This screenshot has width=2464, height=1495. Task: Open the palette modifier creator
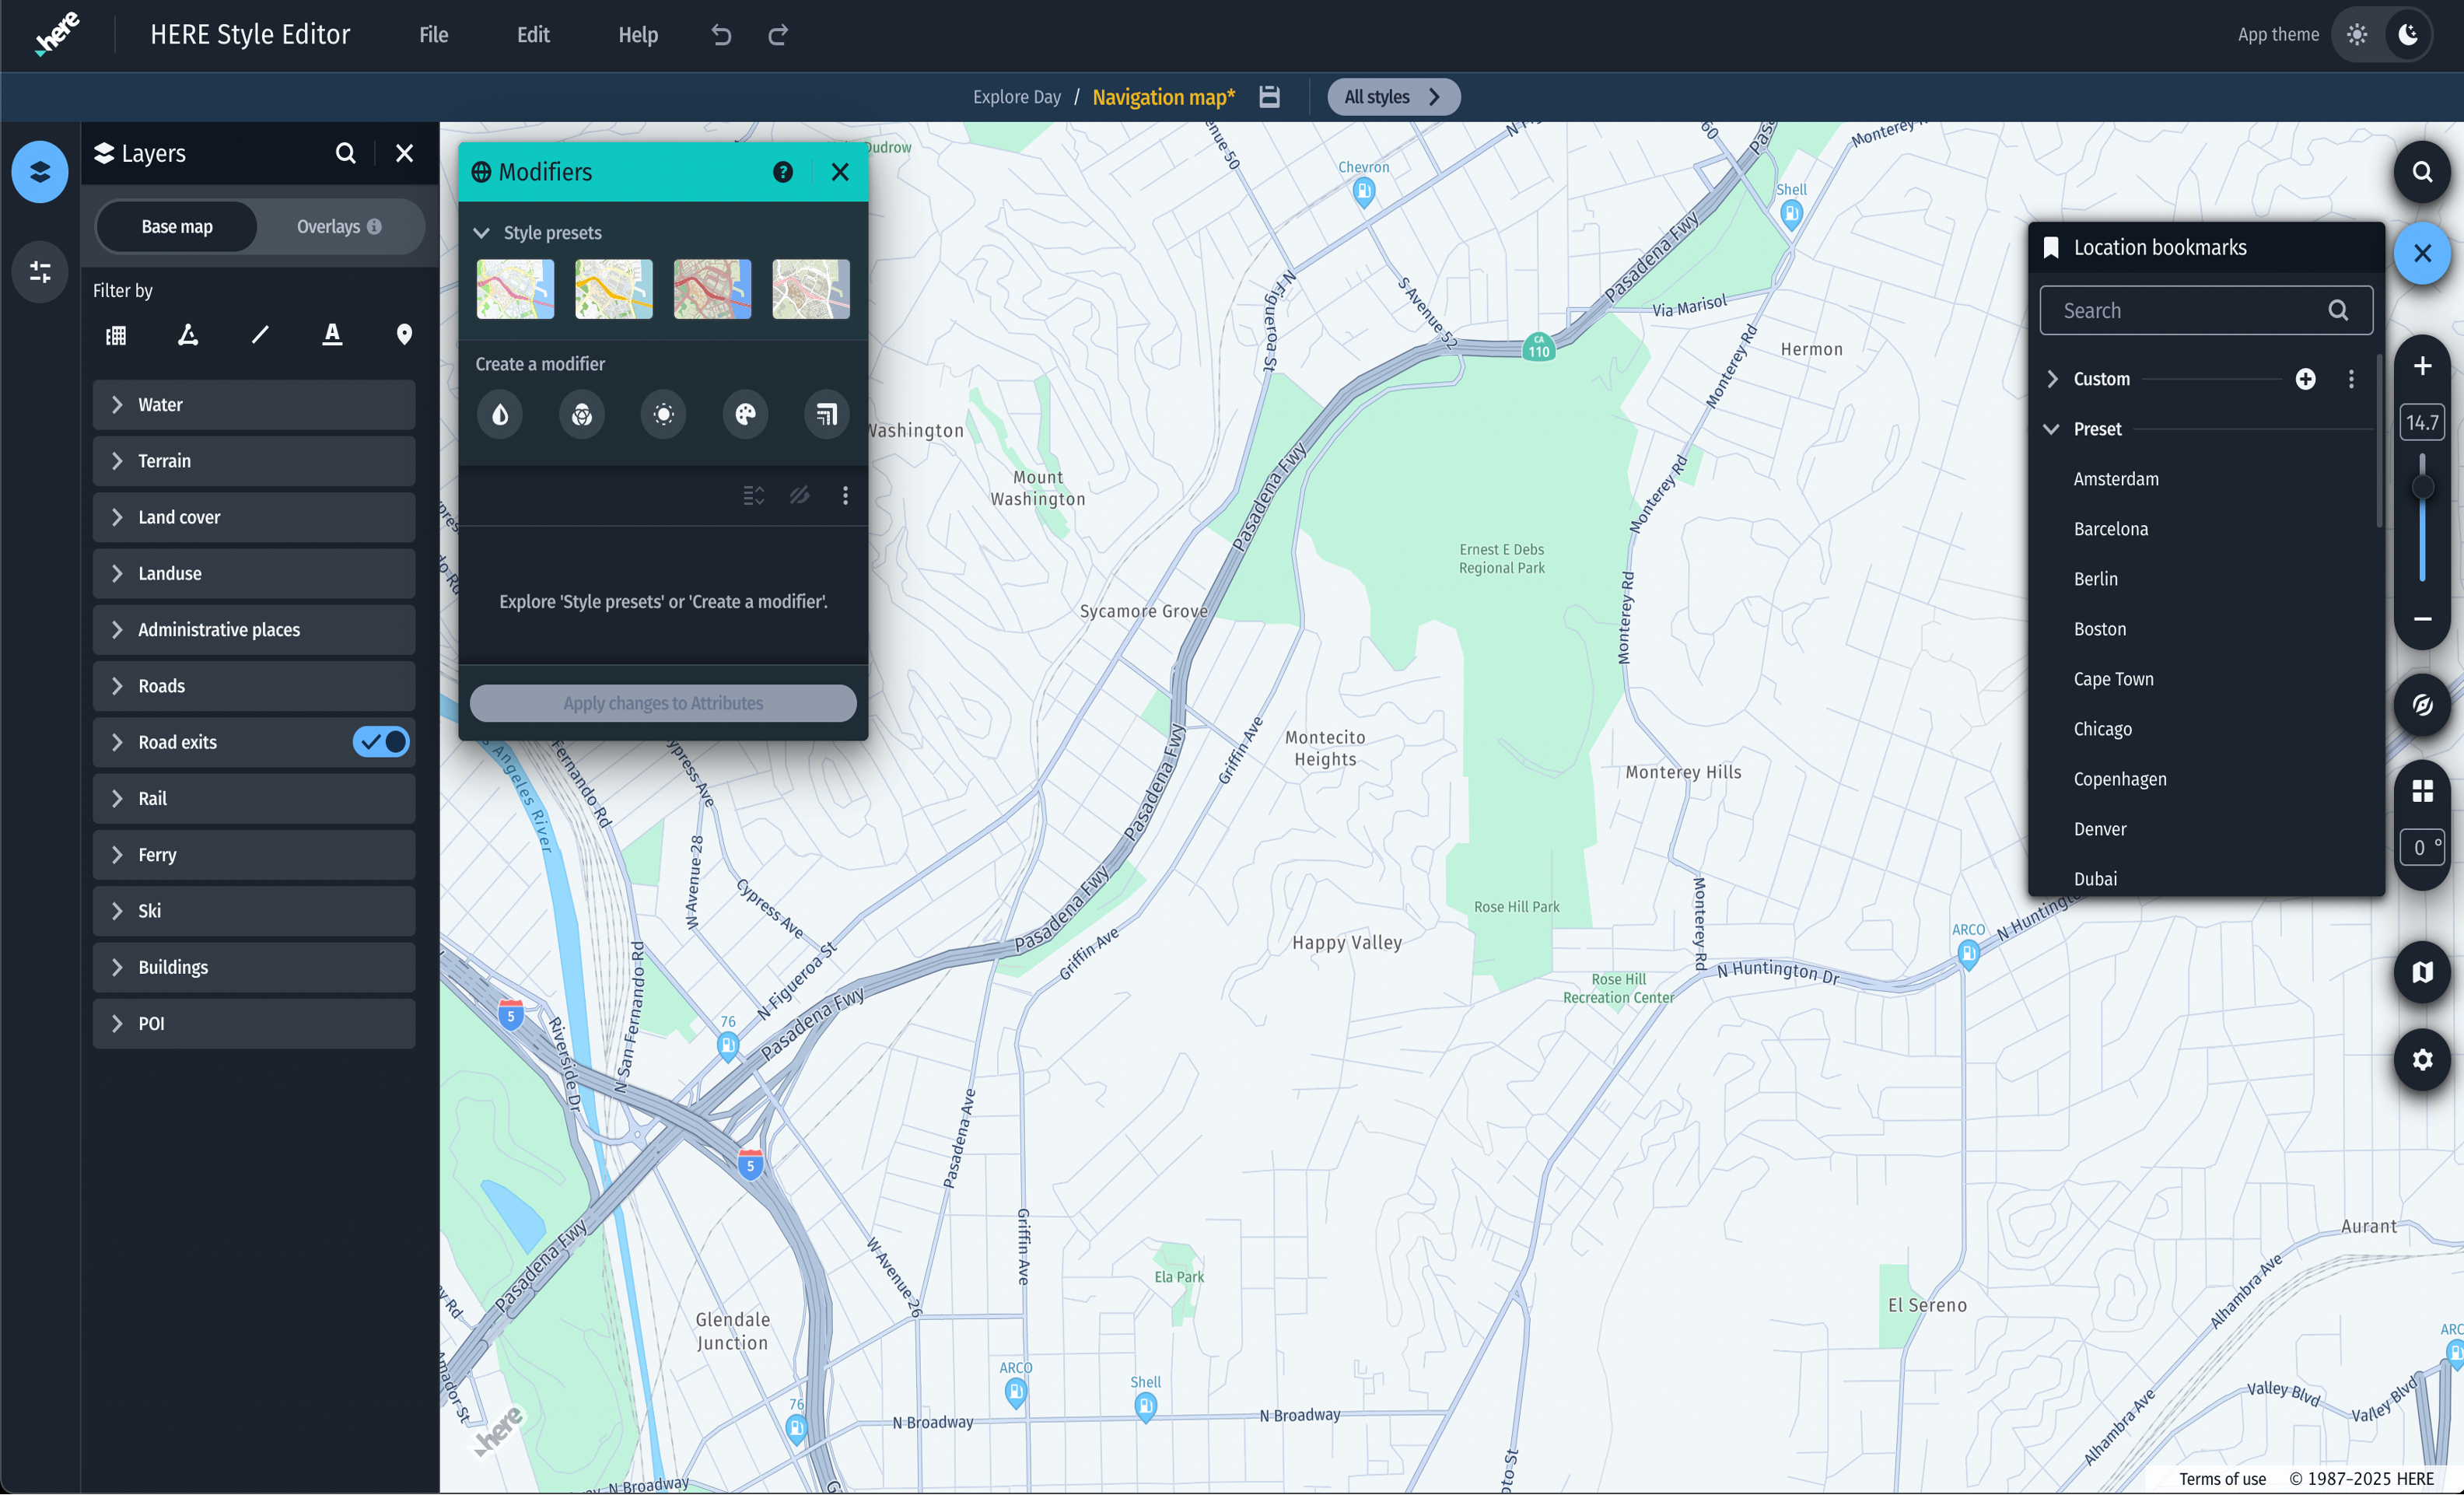pos(744,414)
